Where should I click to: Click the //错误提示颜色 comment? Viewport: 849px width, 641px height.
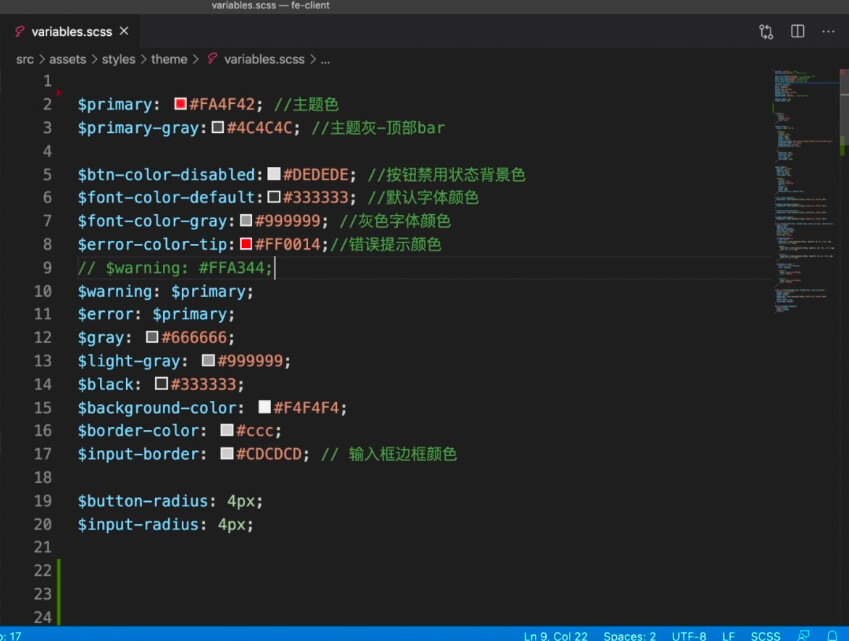pyautogui.click(x=386, y=244)
